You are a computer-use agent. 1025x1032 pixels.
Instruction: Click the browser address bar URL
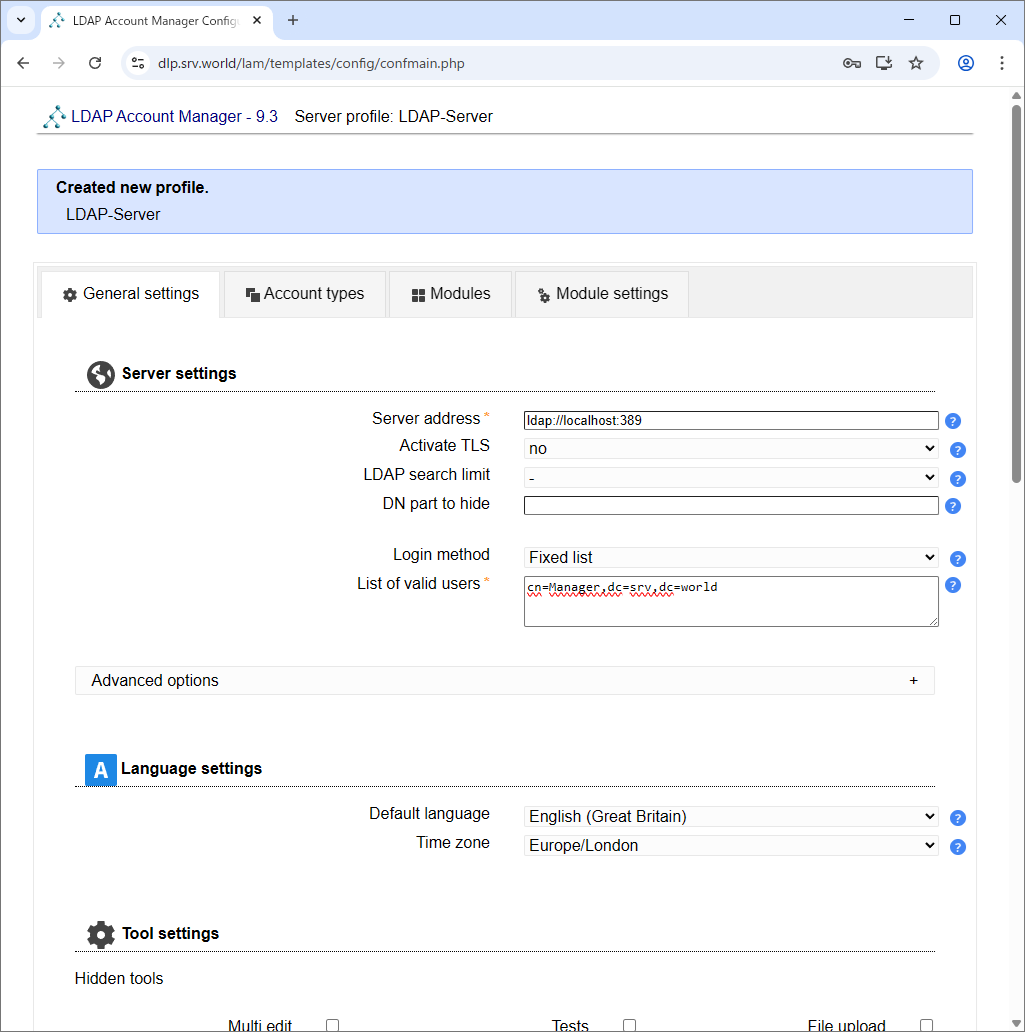coord(311,63)
